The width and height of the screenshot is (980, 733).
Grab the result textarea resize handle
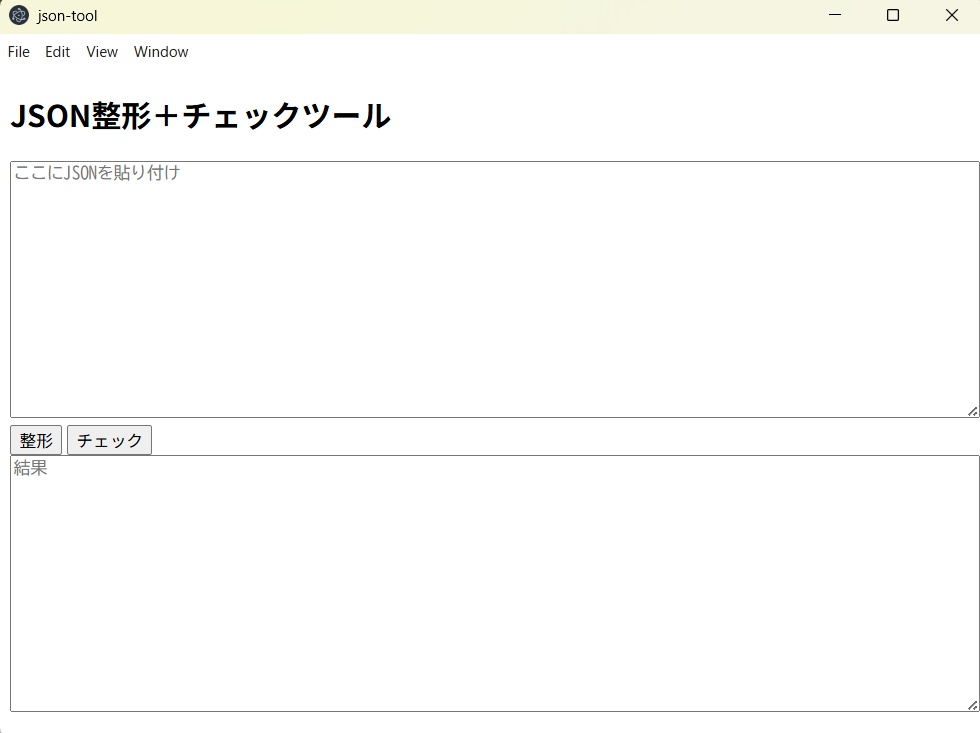[x=972, y=706]
